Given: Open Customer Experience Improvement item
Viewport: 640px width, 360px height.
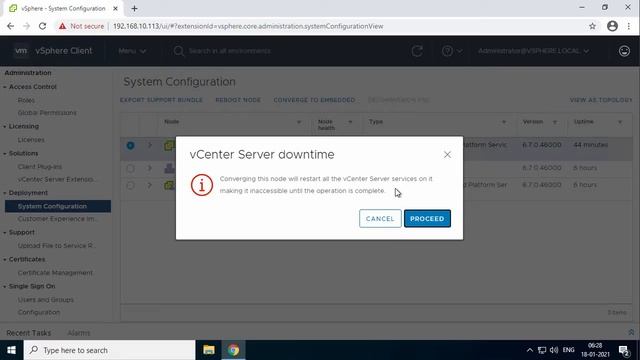Looking at the screenshot, I should (x=57, y=219).
